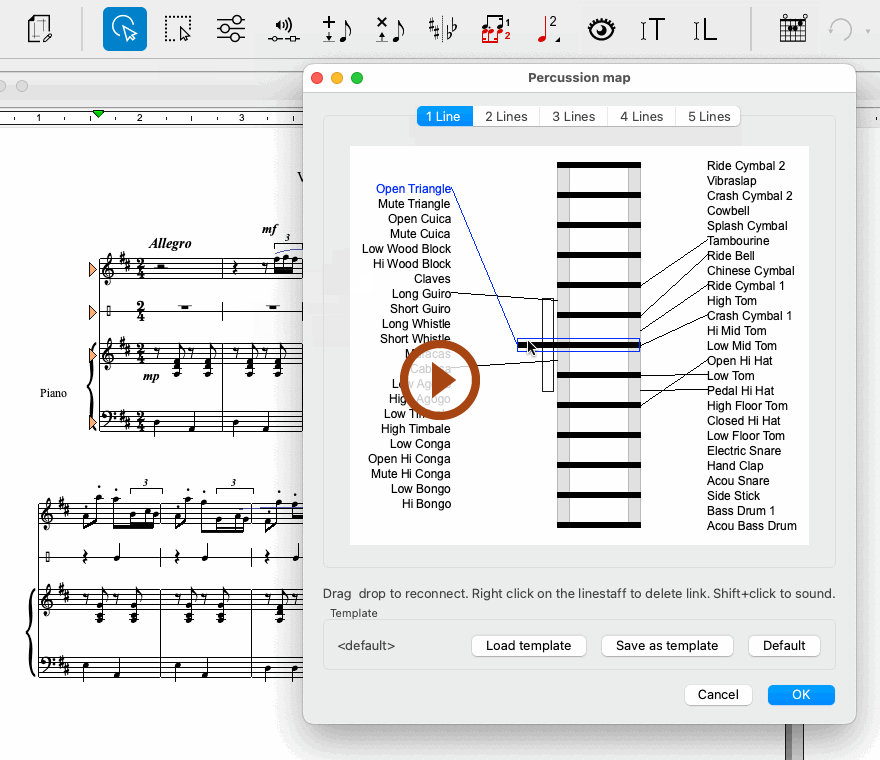The width and height of the screenshot is (880, 760).
Task: Select the lyrics insertion tool
Action: pos(705,29)
